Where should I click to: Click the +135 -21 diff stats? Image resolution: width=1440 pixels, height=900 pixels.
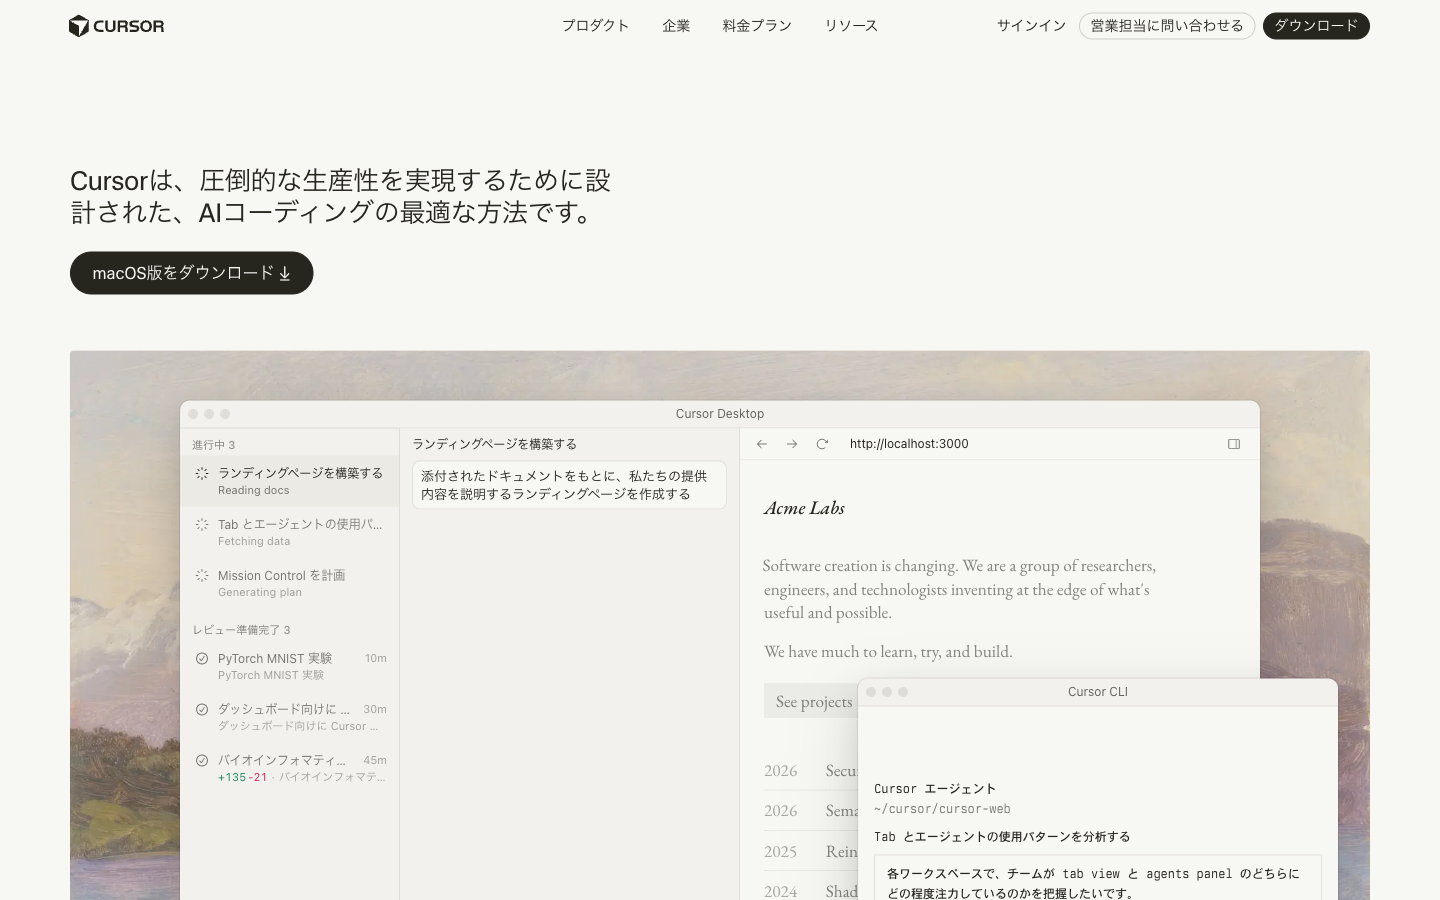pyautogui.click(x=242, y=777)
